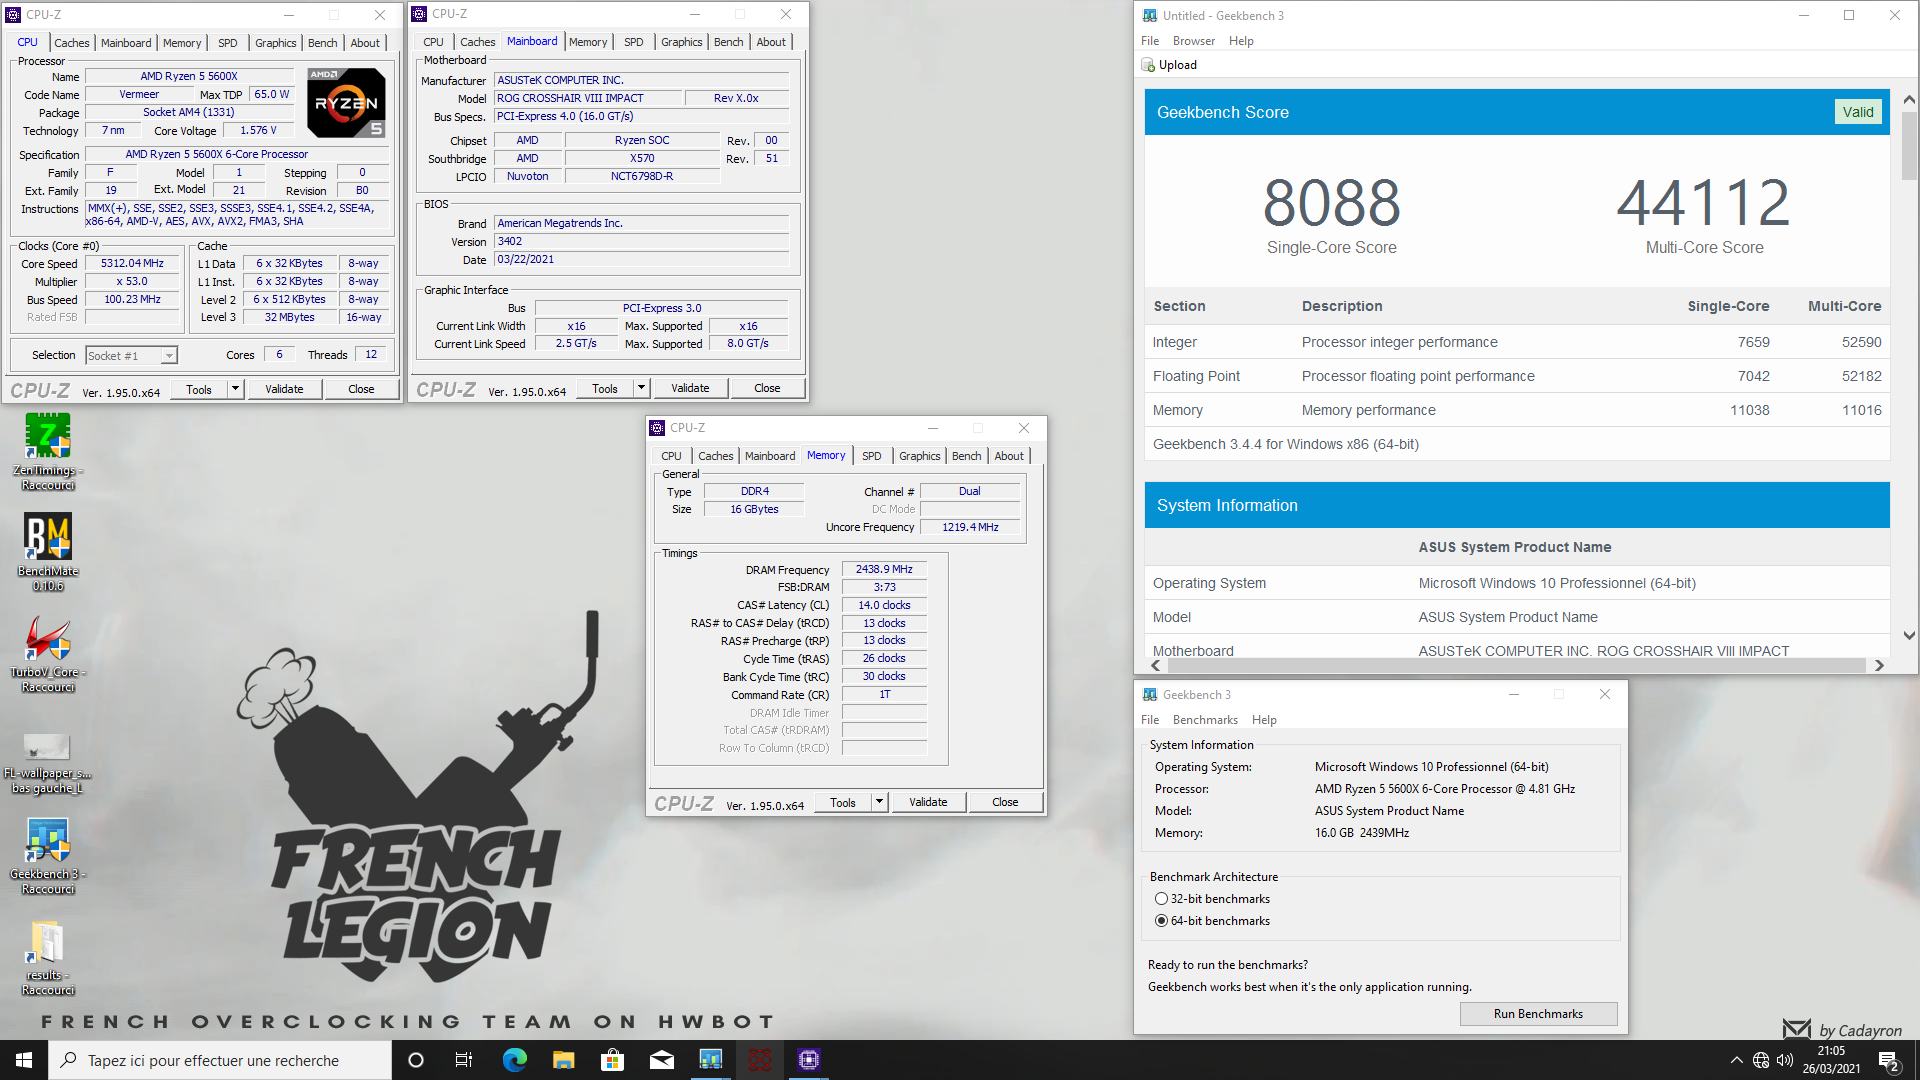Image resolution: width=1920 pixels, height=1080 pixels.
Task: Click the taskbar clock and date
Action: [x=1831, y=1060]
